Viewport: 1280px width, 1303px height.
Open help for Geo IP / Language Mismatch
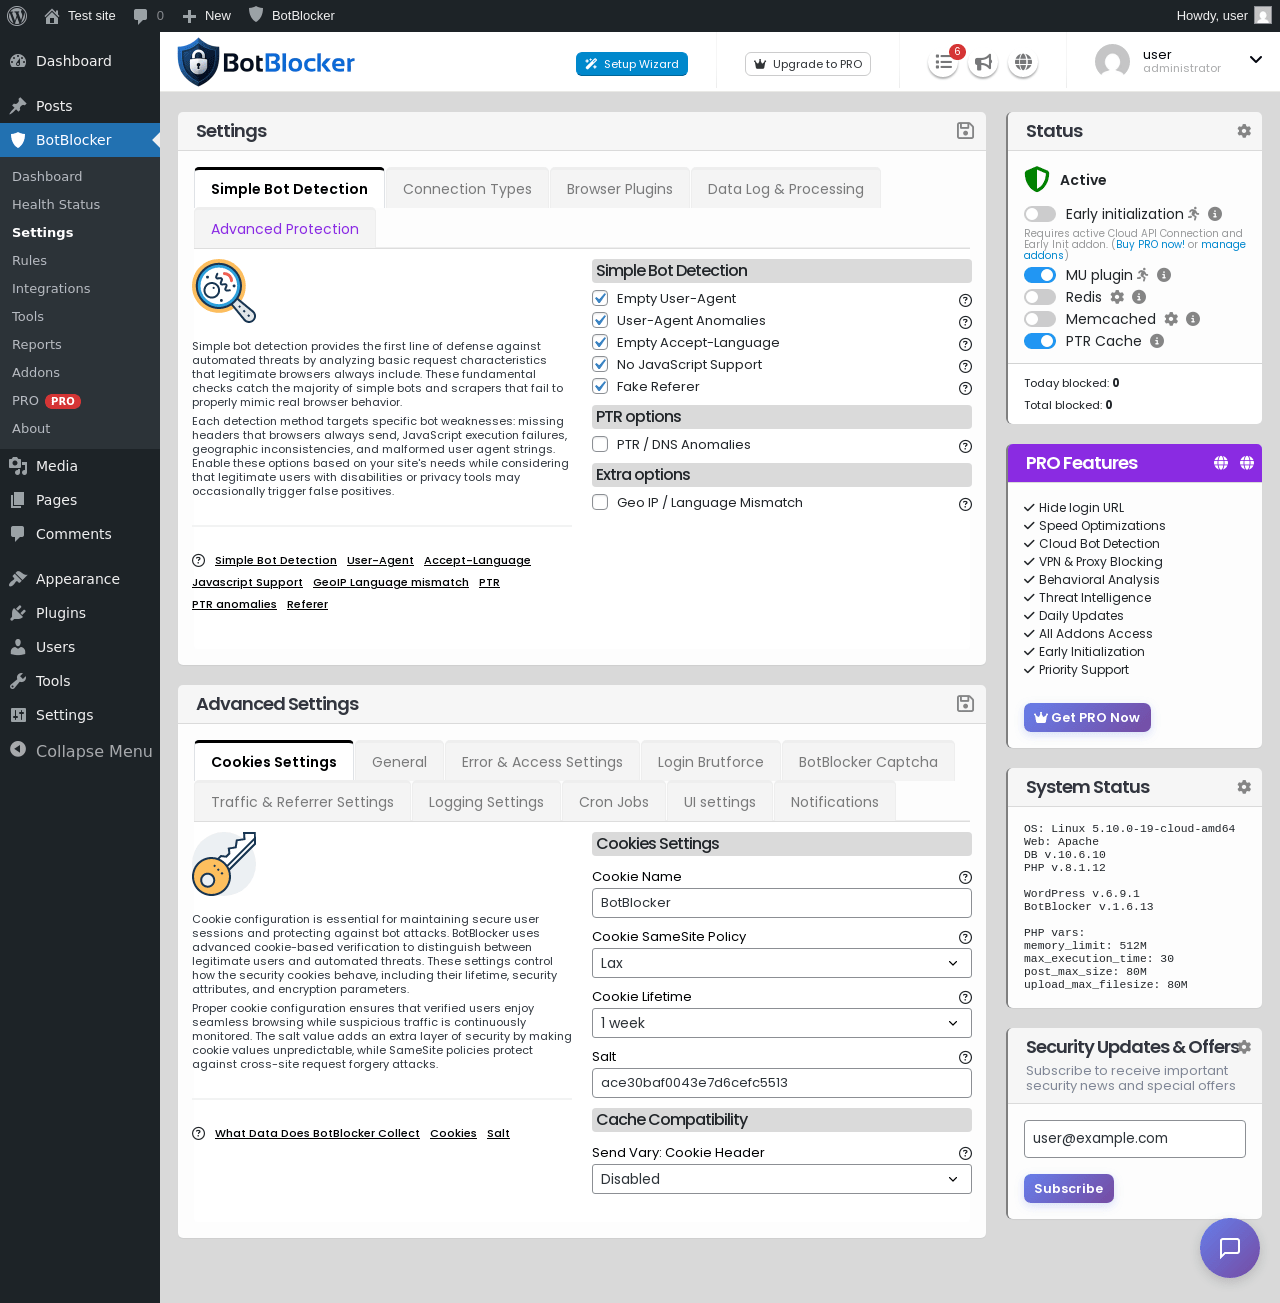(x=965, y=504)
